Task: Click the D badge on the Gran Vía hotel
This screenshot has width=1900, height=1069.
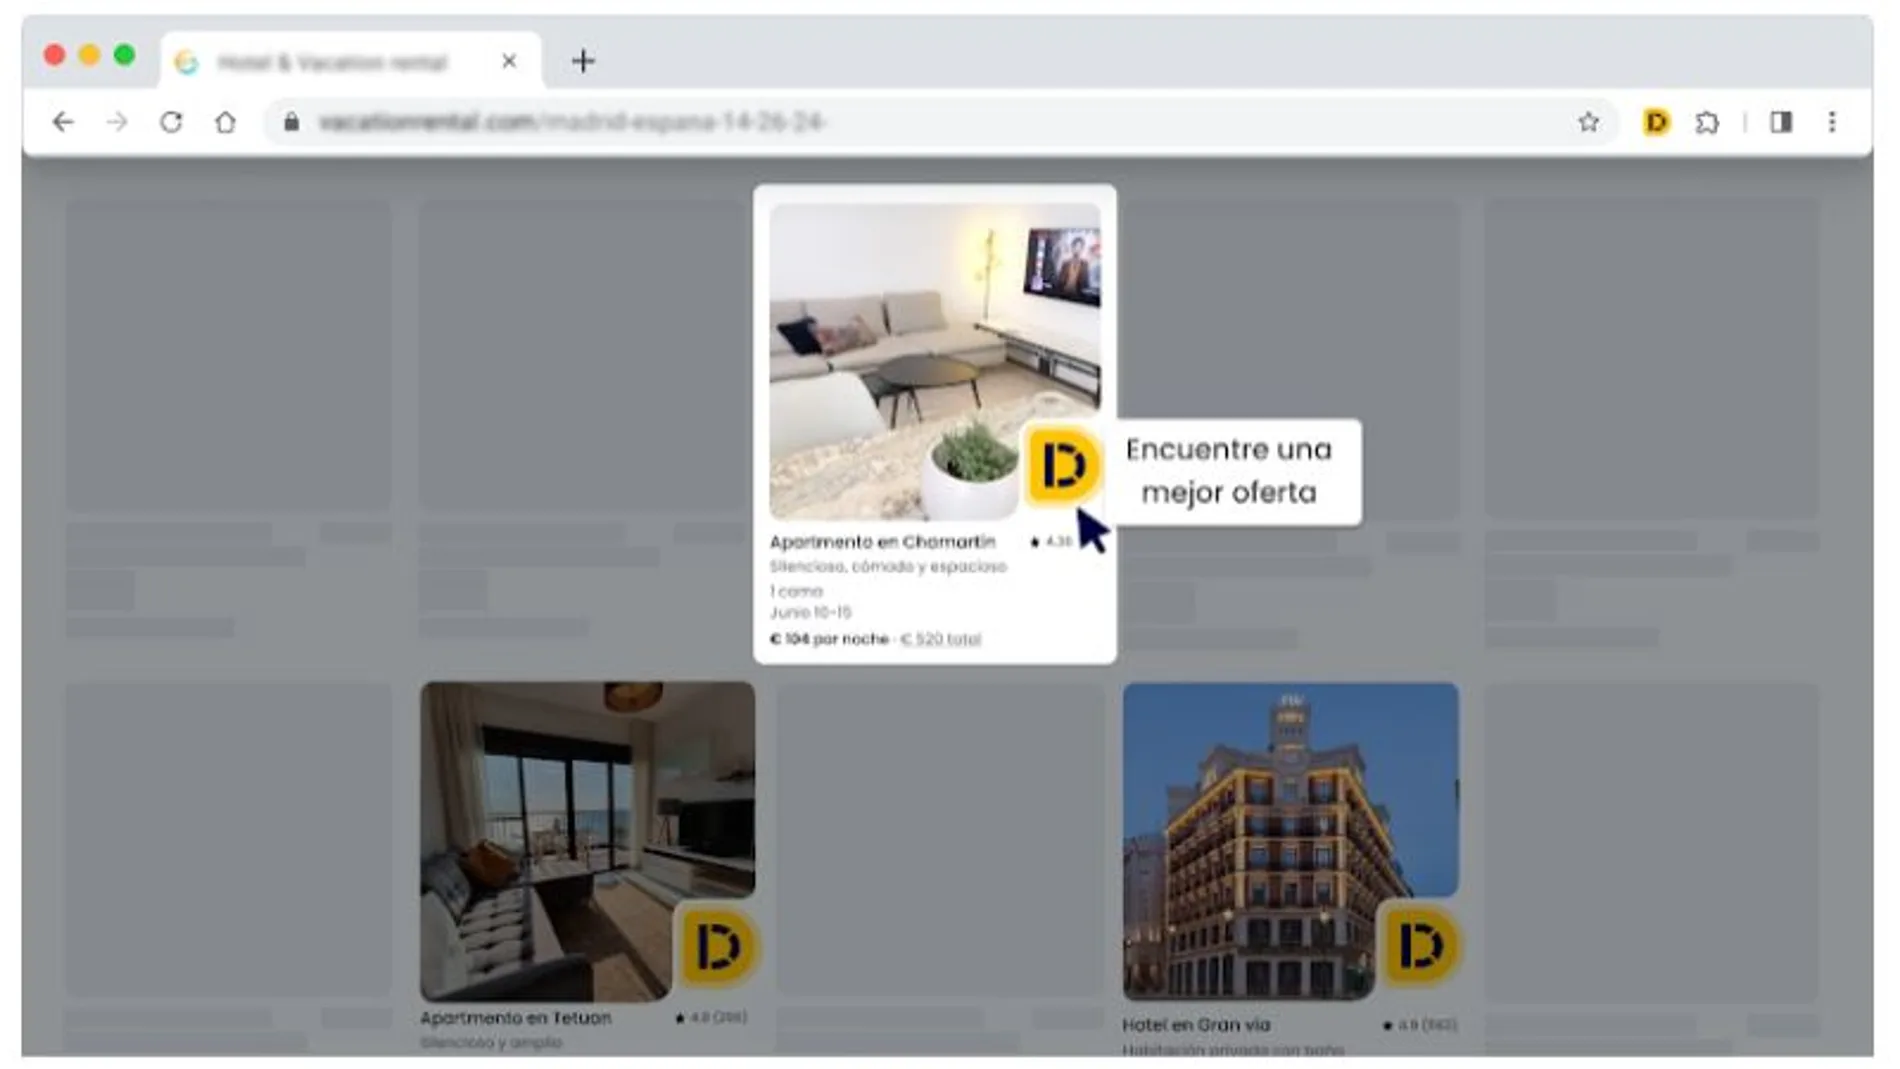Action: pyautogui.click(x=1421, y=945)
